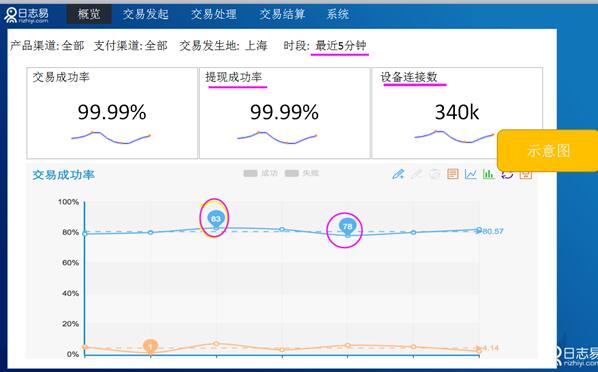Image resolution: width=598 pixels, height=372 pixels.
Task: Click the 60% y-axis label
Action: coord(71,262)
